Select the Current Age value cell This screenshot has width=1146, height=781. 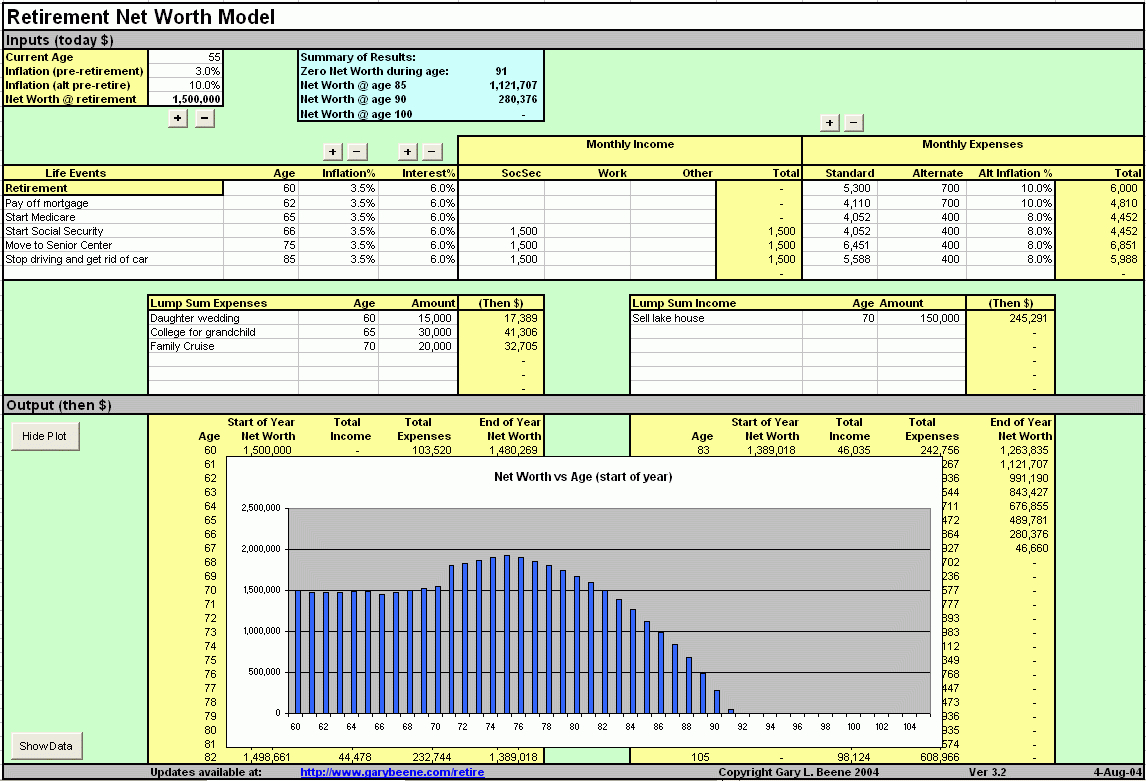185,58
